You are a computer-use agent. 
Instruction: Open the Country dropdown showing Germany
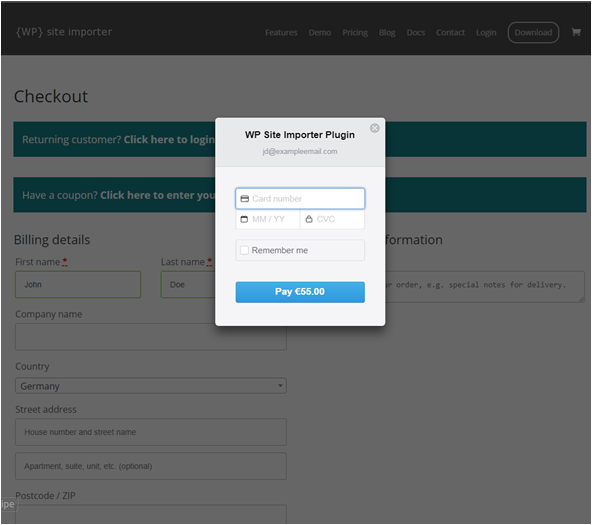pyautogui.click(x=151, y=386)
